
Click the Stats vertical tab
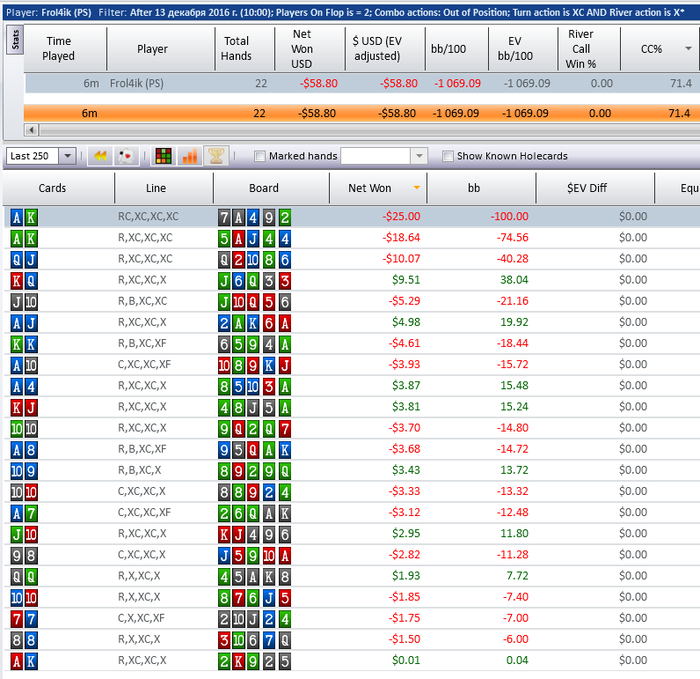(15, 40)
